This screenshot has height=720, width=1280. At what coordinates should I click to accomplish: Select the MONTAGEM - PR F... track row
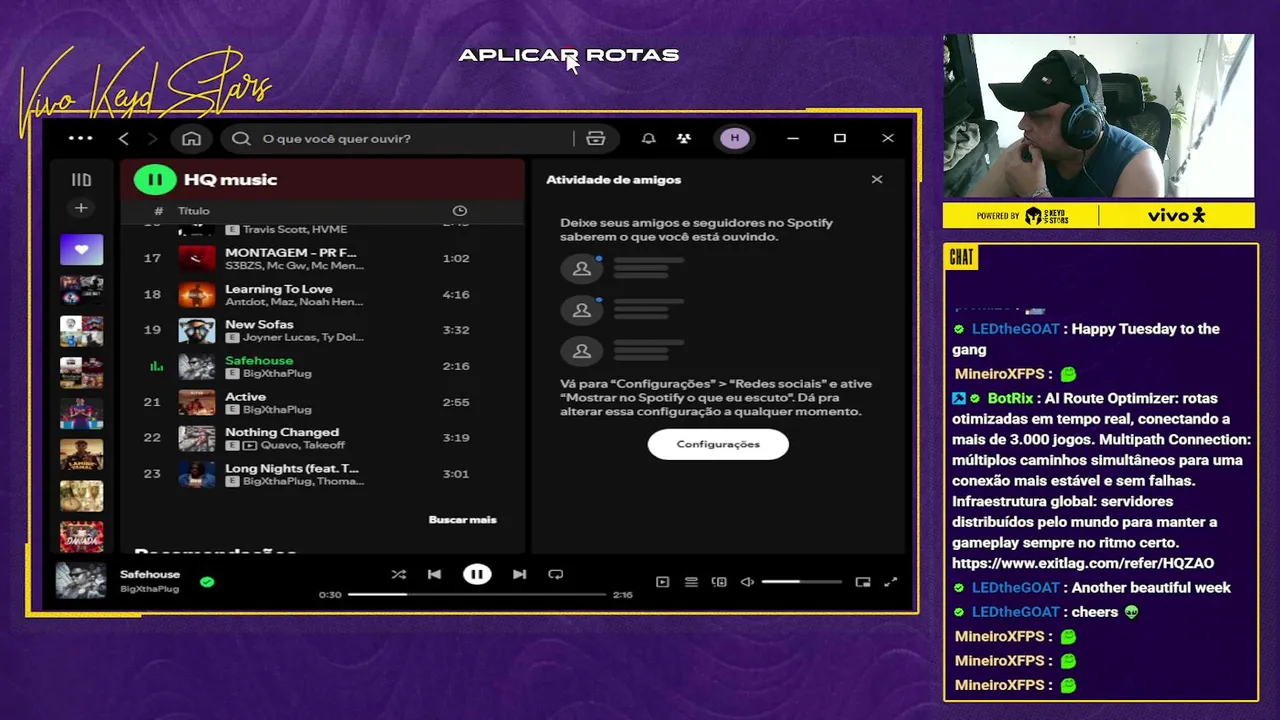point(322,258)
